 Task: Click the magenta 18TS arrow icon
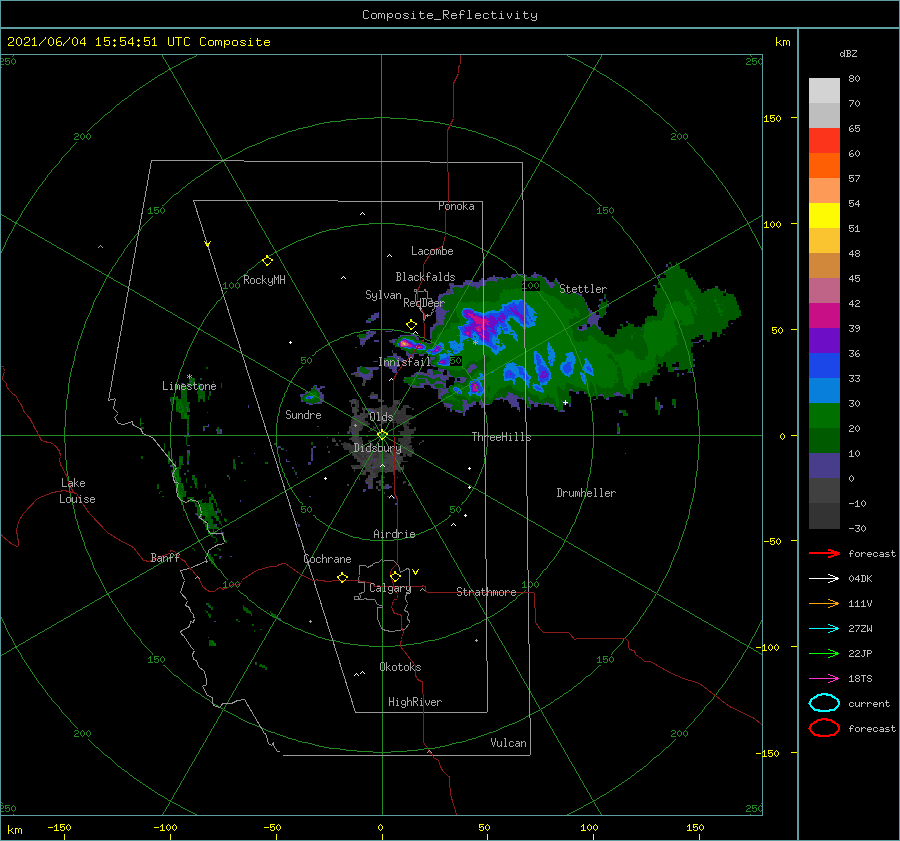point(824,679)
